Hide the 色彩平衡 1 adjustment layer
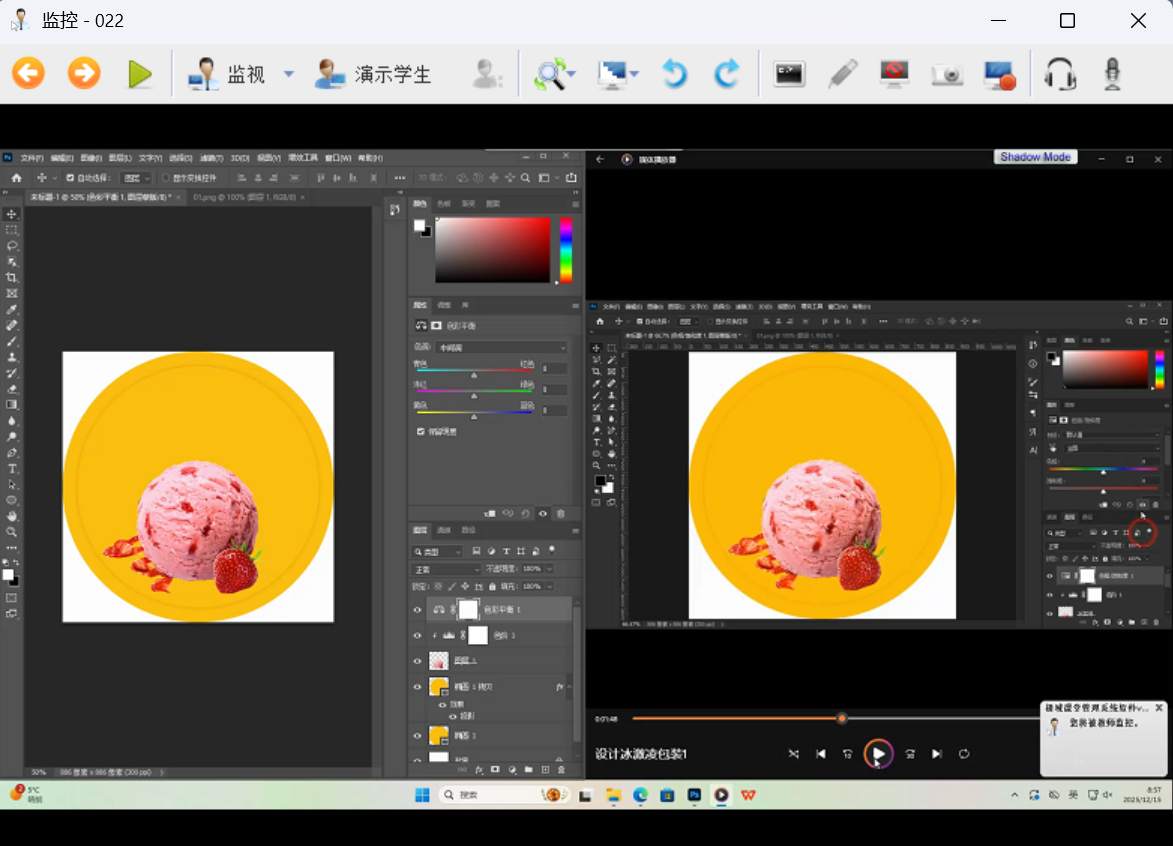 (418, 609)
